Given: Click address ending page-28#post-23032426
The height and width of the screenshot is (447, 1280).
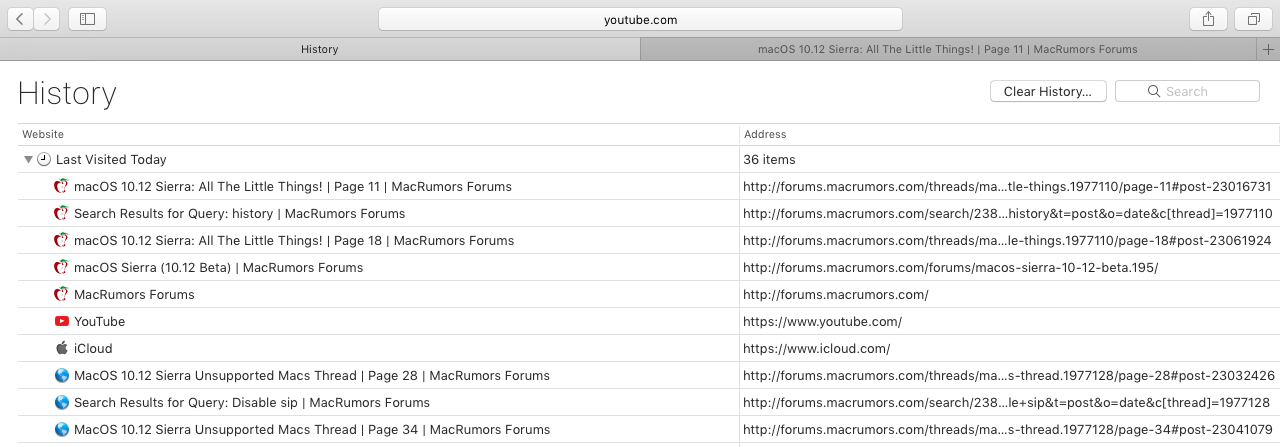Looking at the screenshot, I should 1009,375.
